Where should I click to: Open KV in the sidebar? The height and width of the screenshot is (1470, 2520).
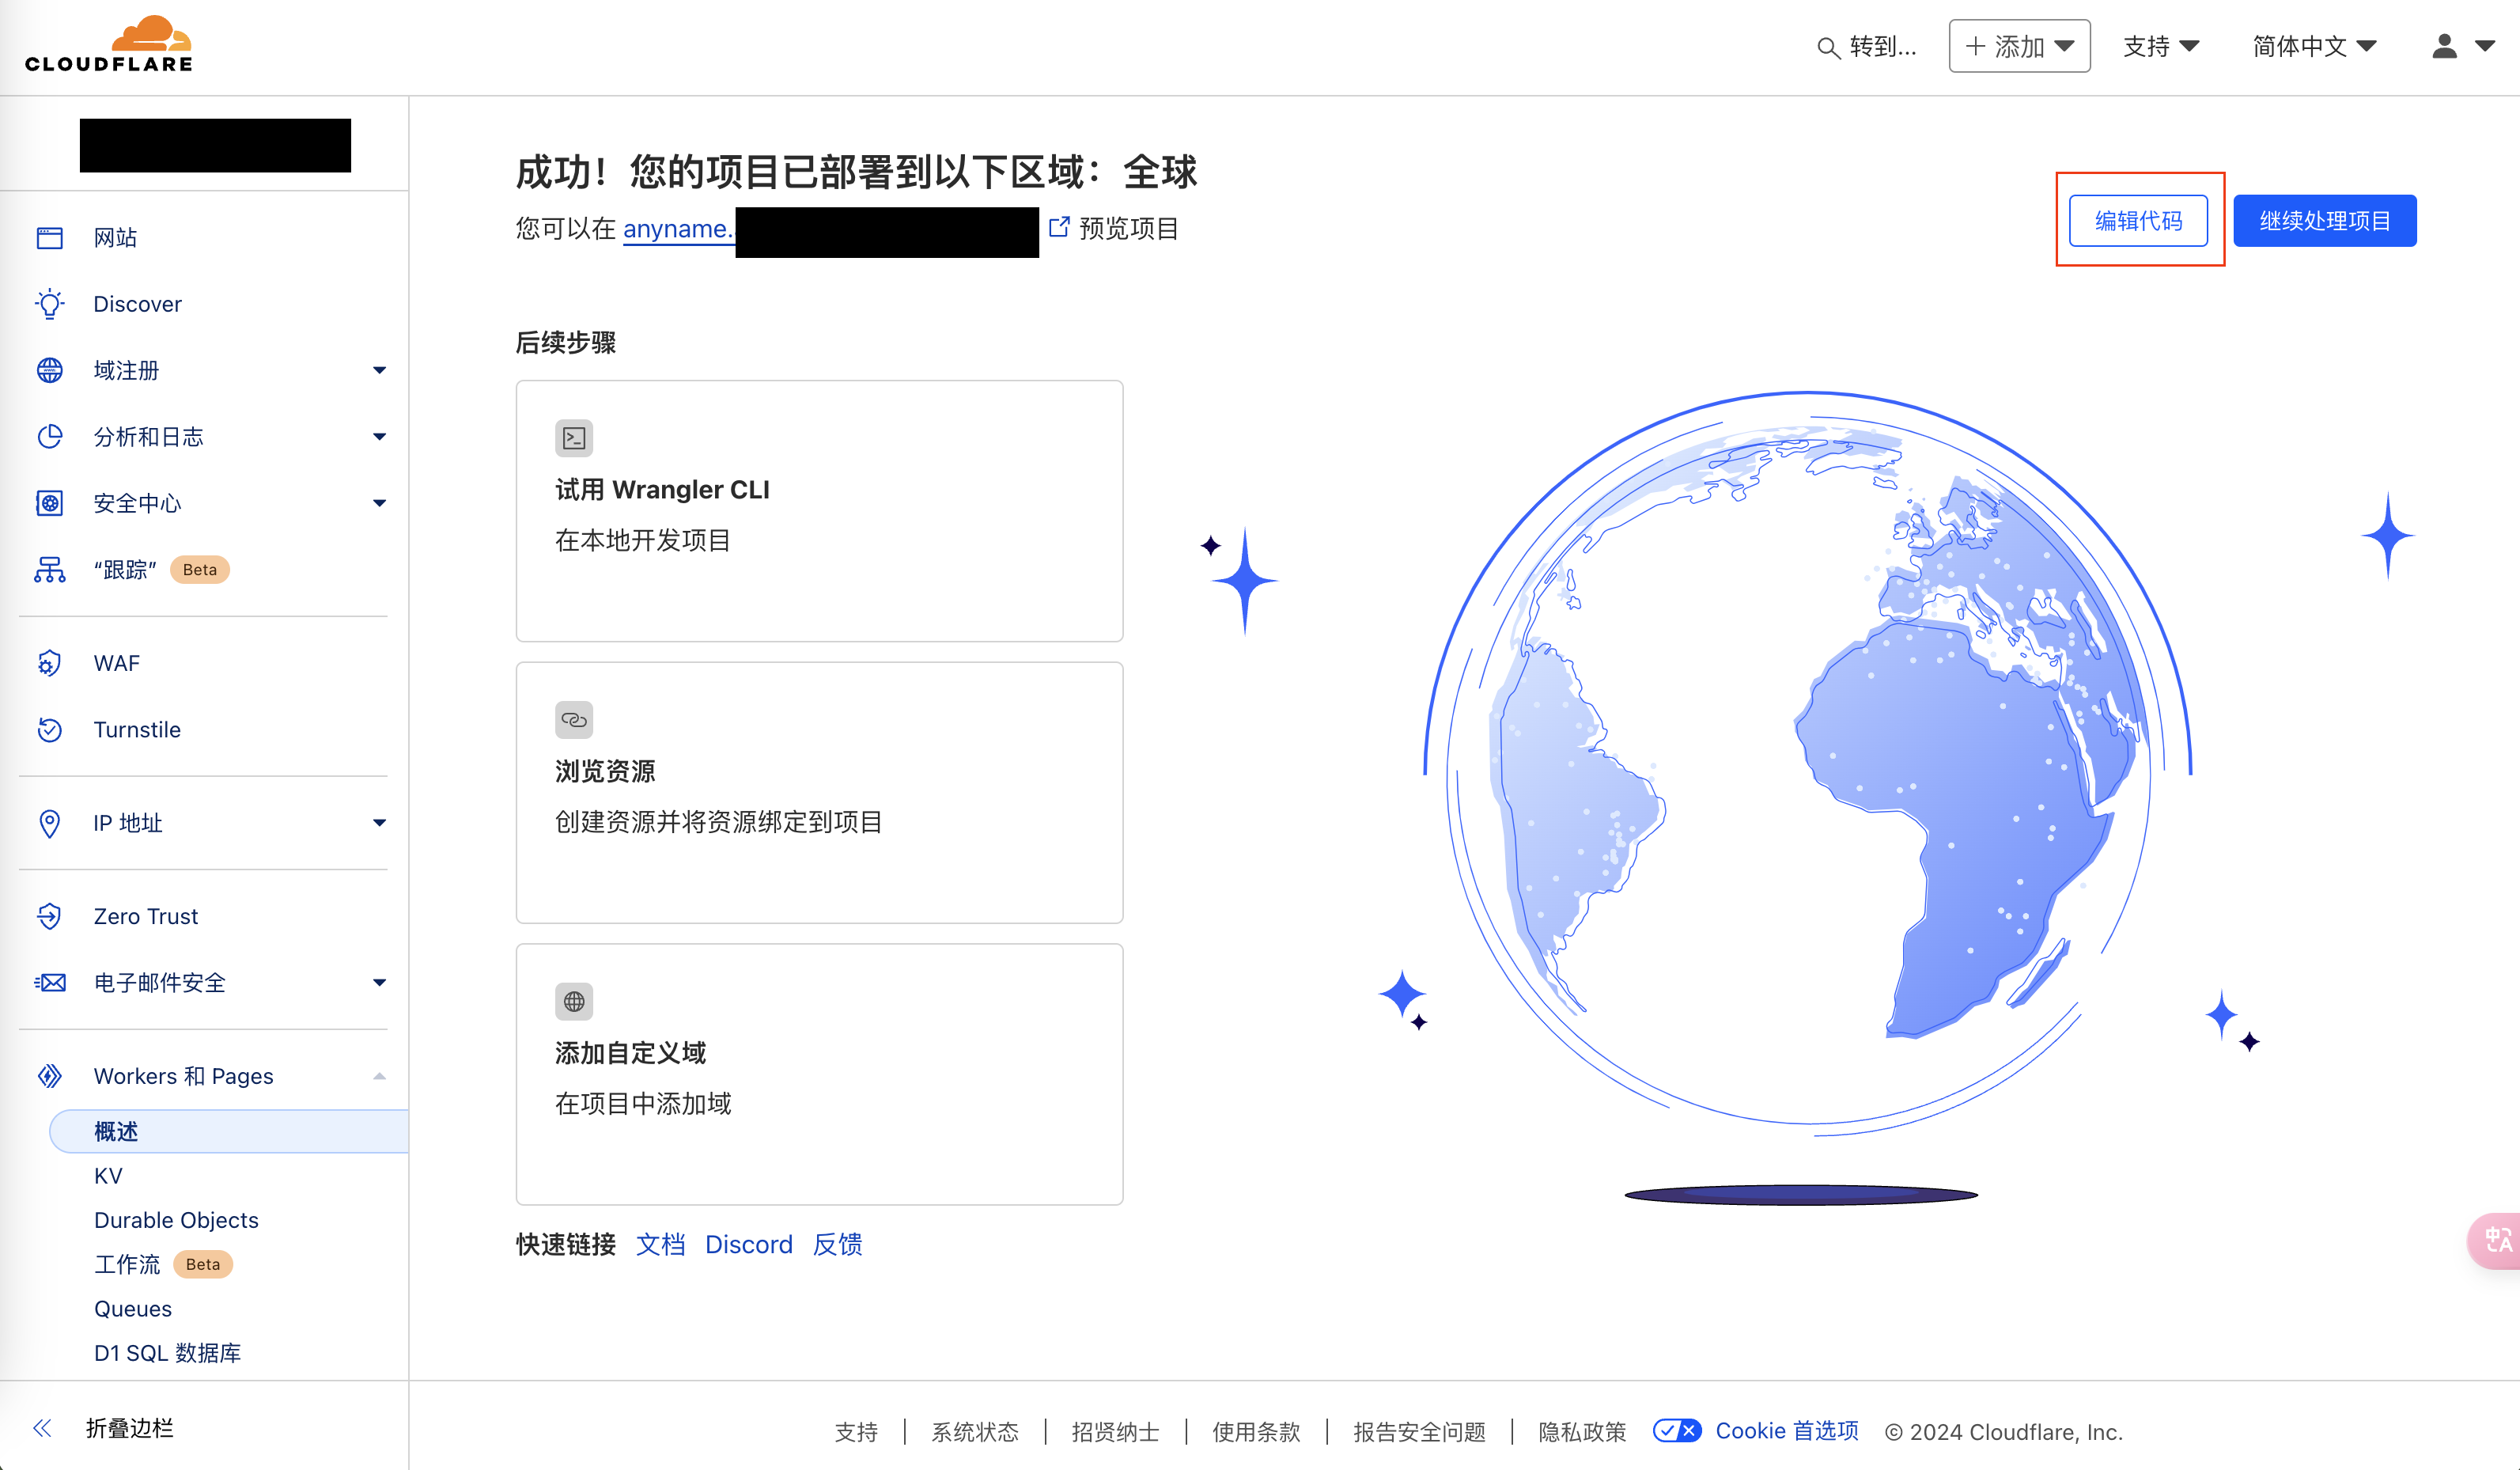[108, 1176]
